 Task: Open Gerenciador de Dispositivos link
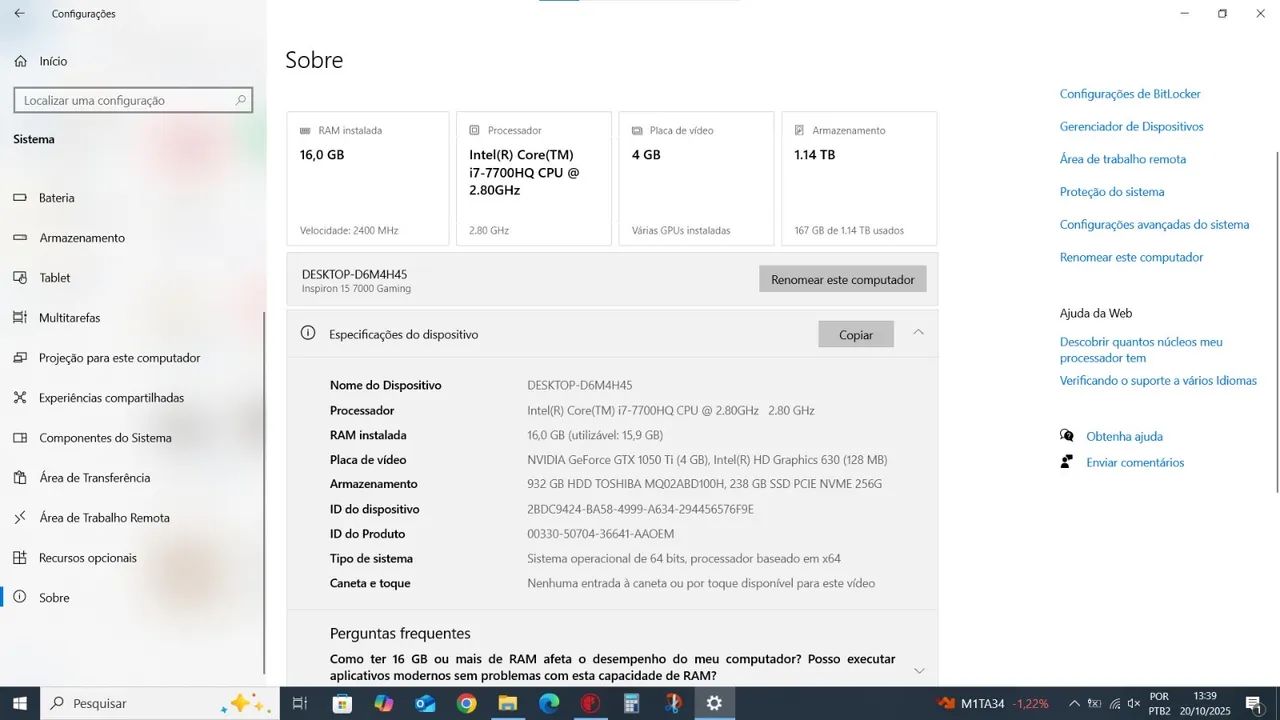click(1132, 127)
